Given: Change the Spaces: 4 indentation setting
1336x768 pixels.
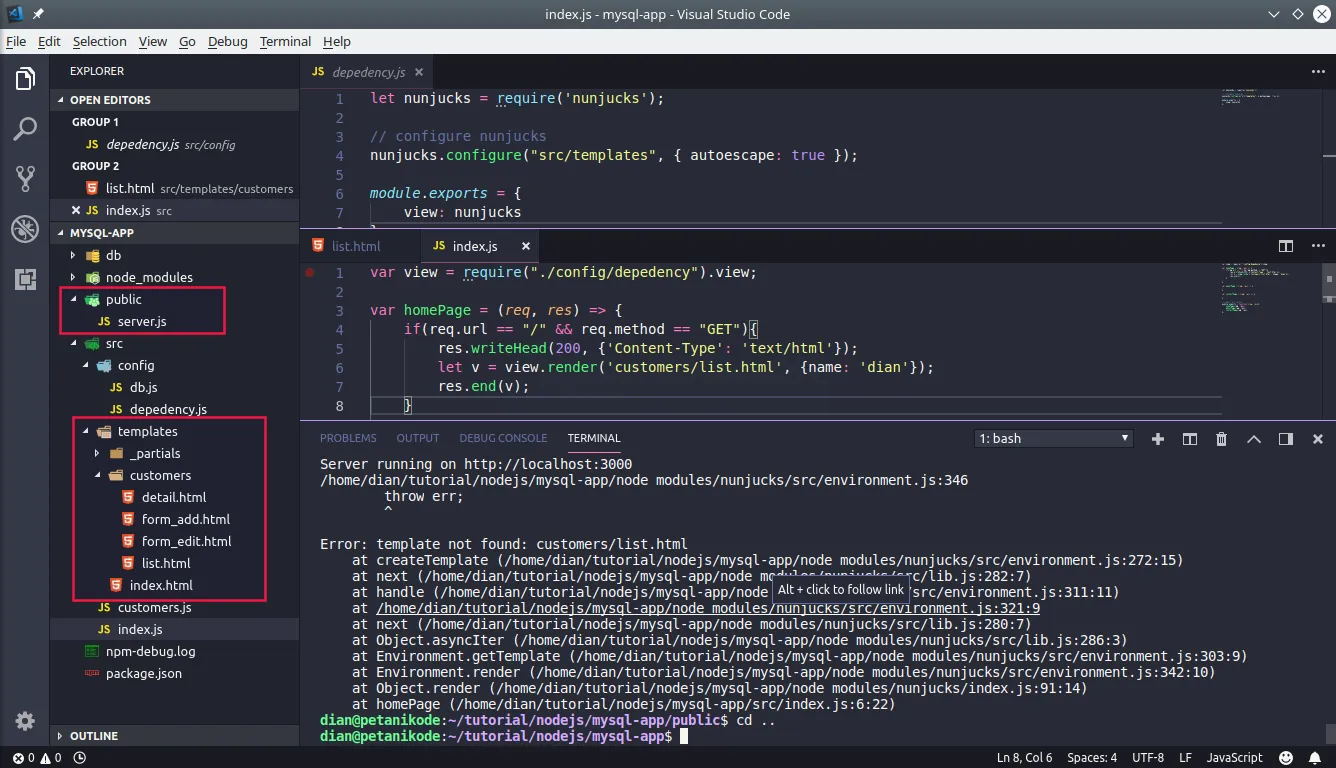Looking at the screenshot, I should [1092, 758].
